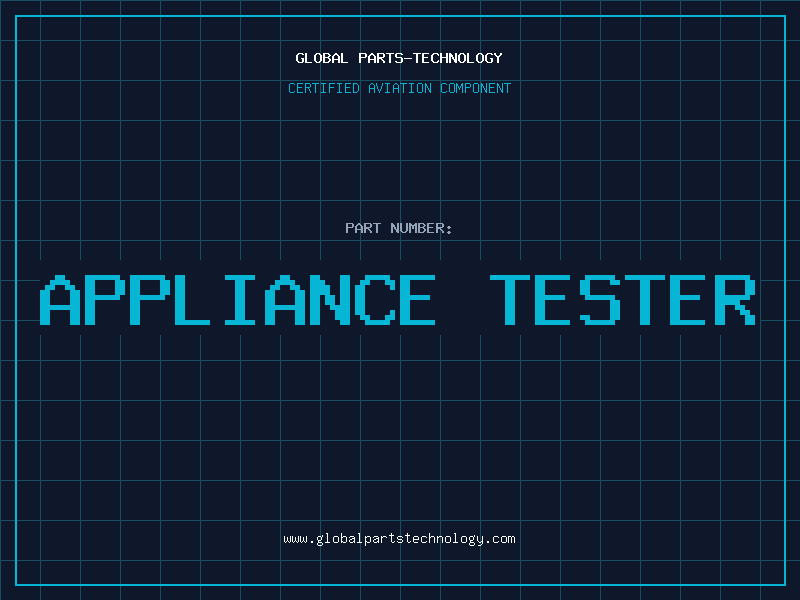Click the APPLIANCE TESTER large text
Viewport: 800px width, 600px height.
point(398,300)
